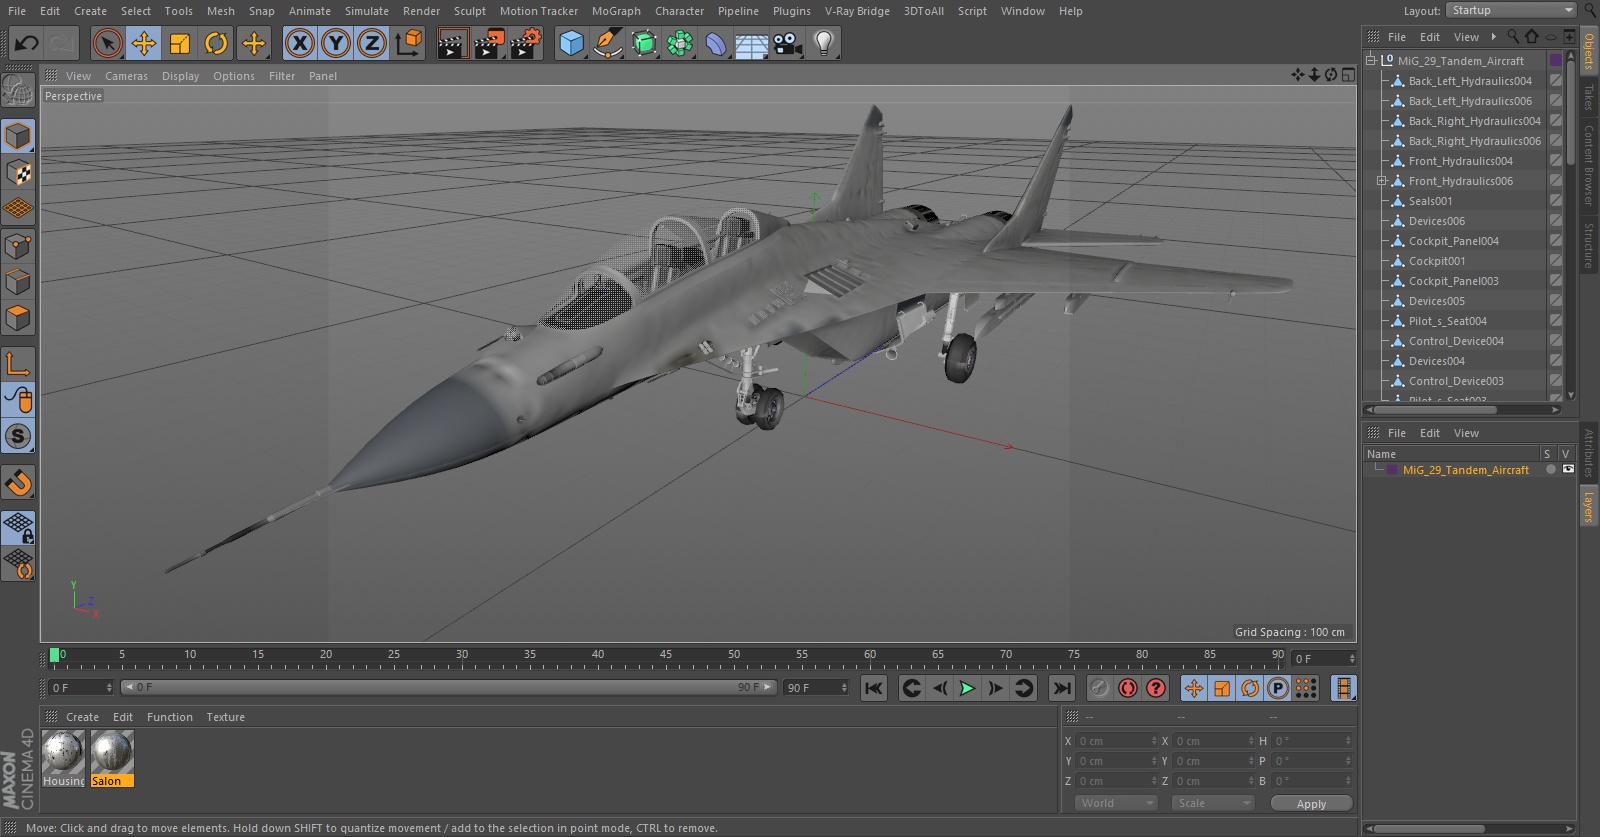Screen dimensions: 1600x837
Task: Go to start of animation
Action: tap(874, 688)
